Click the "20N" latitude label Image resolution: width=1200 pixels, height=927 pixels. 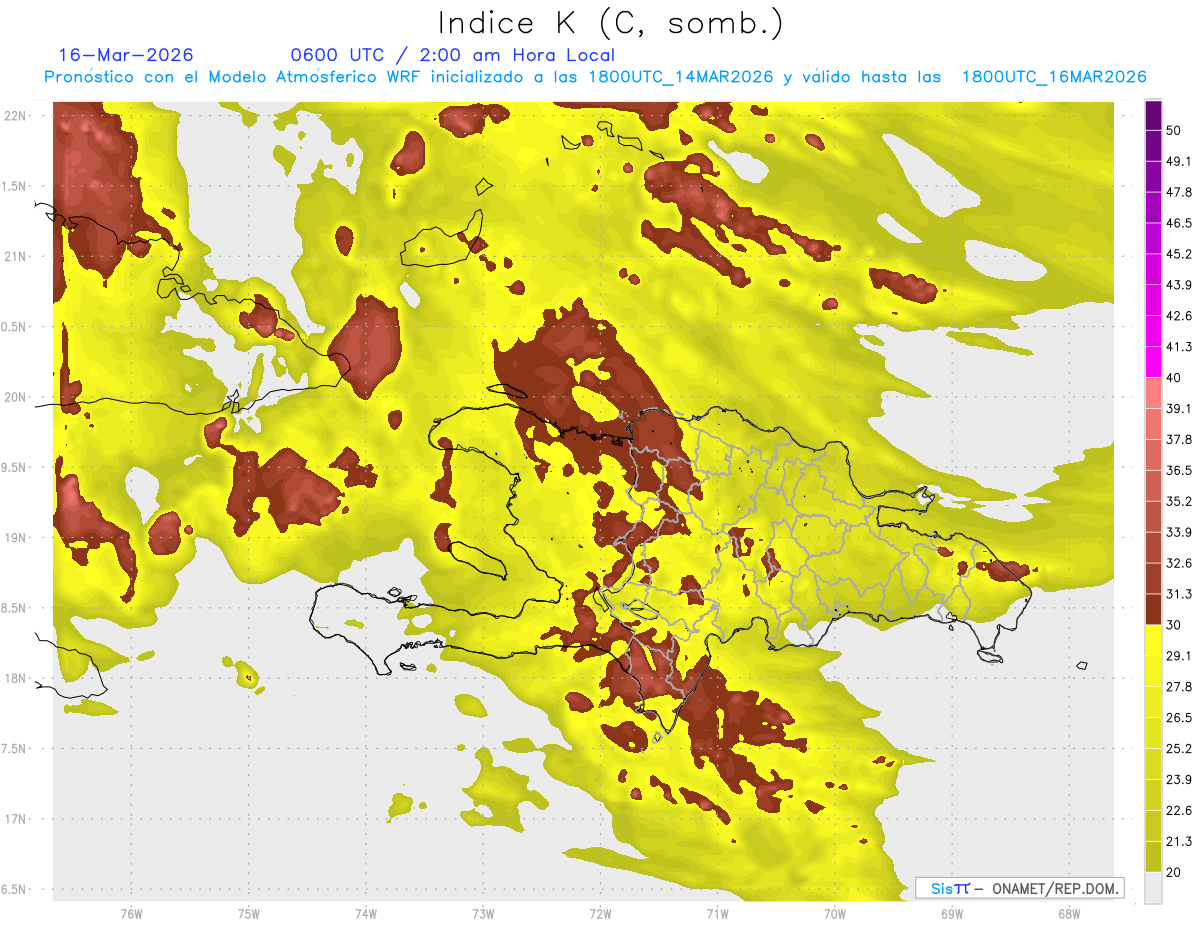(15, 397)
